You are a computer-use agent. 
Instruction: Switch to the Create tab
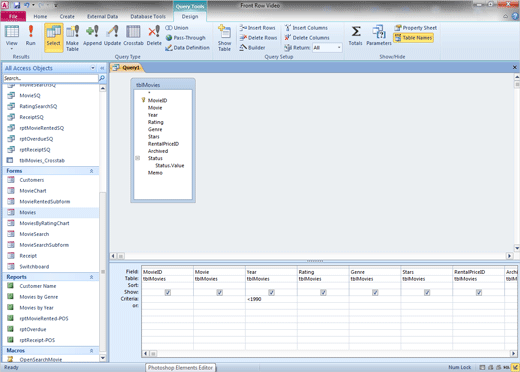(x=67, y=16)
